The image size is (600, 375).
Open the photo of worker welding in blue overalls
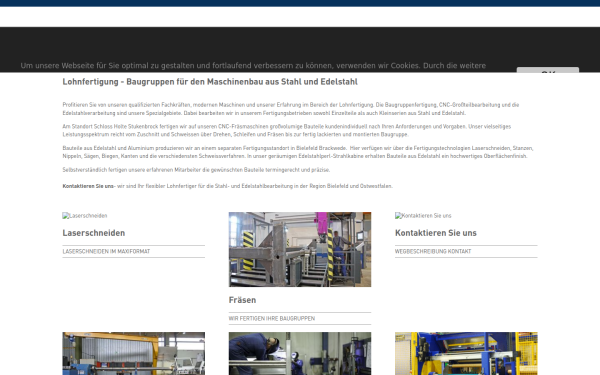[x=300, y=354]
